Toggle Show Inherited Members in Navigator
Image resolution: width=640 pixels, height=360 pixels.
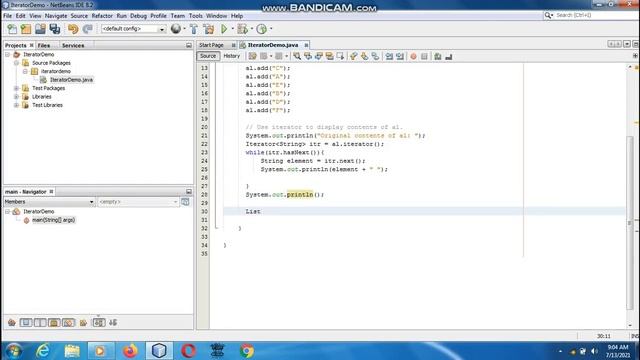(x=12, y=323)
